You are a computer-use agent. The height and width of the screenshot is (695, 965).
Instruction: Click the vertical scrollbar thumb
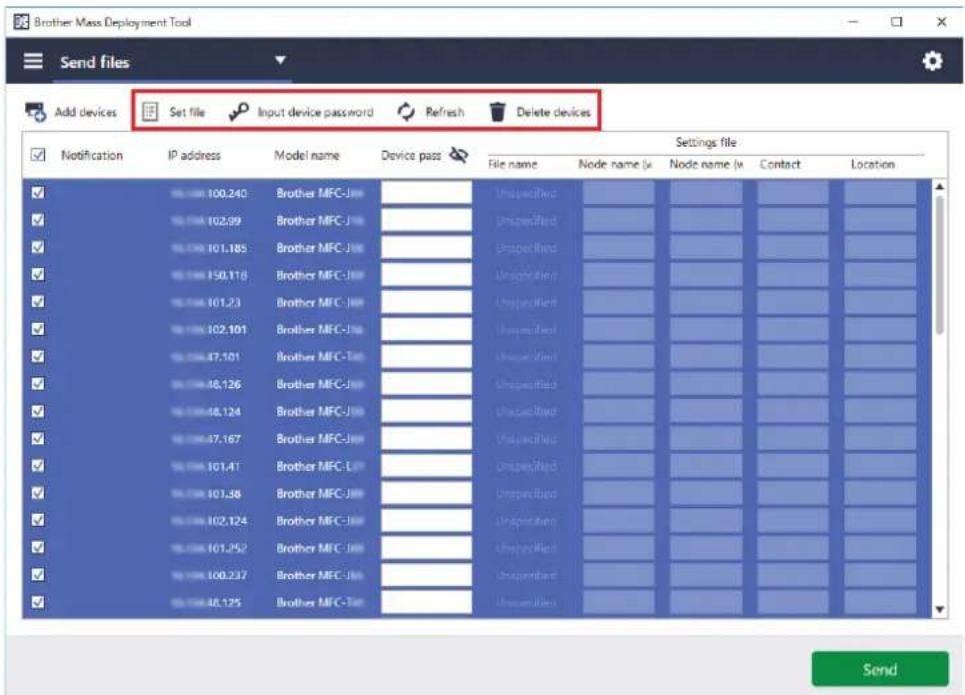coord(939,265)
